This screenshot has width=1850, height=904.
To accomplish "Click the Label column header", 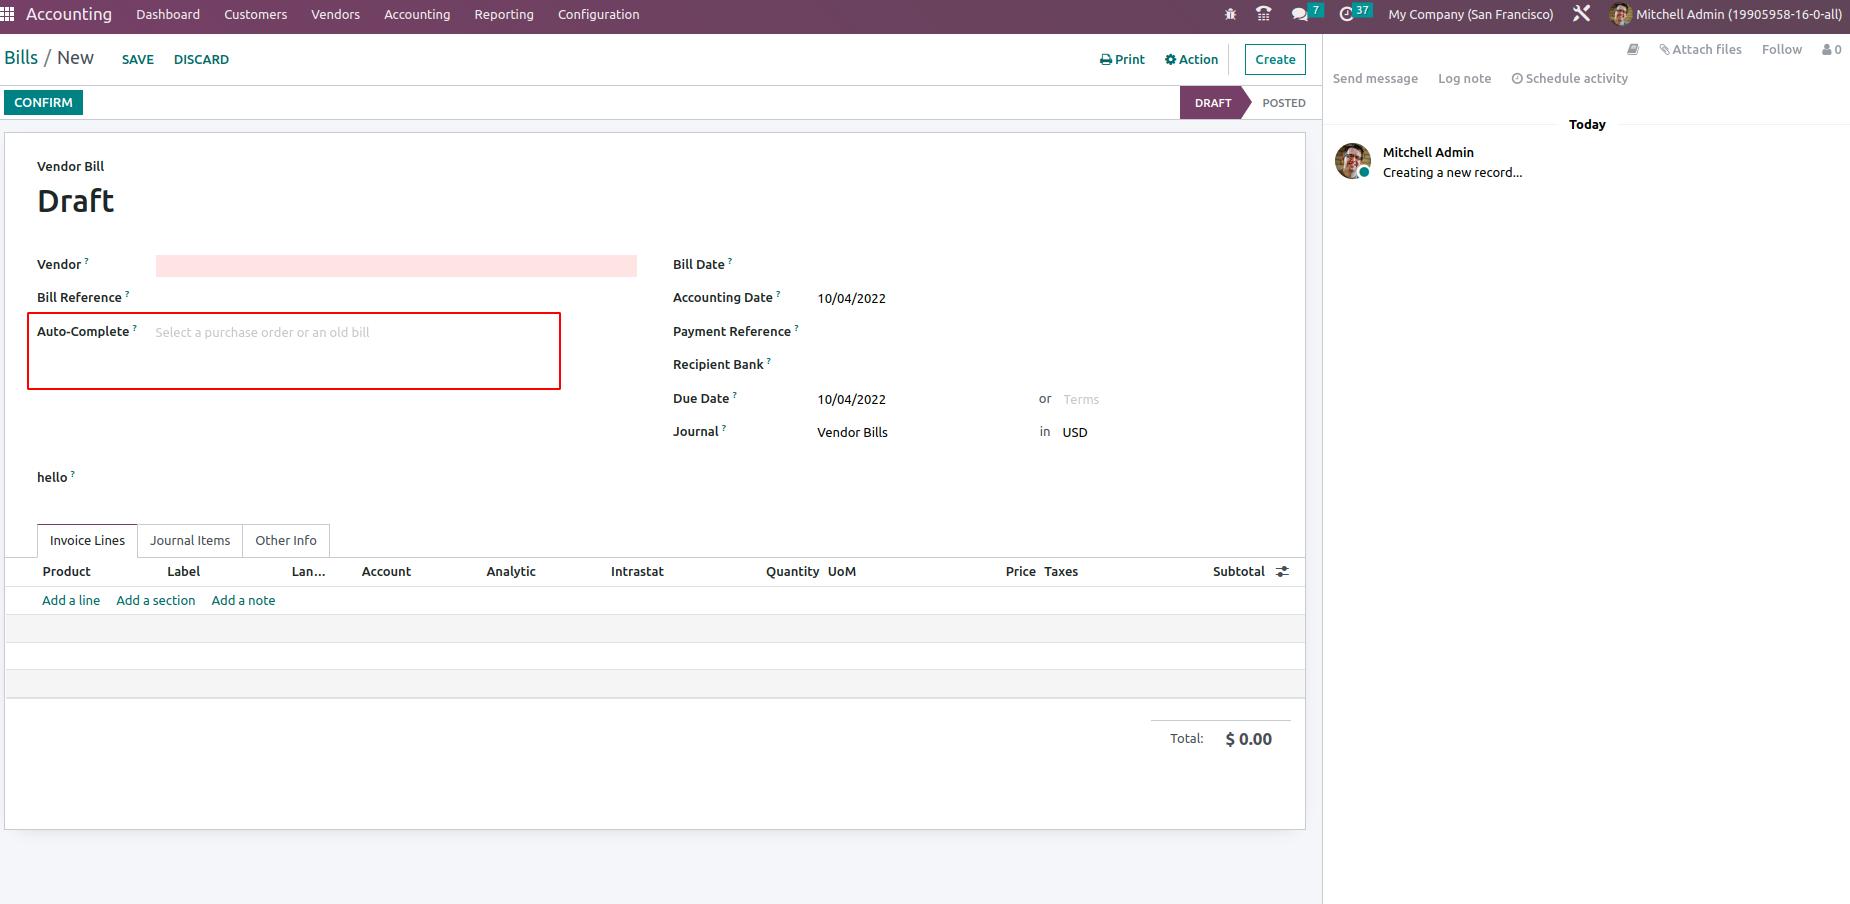I will coord(183,571).
